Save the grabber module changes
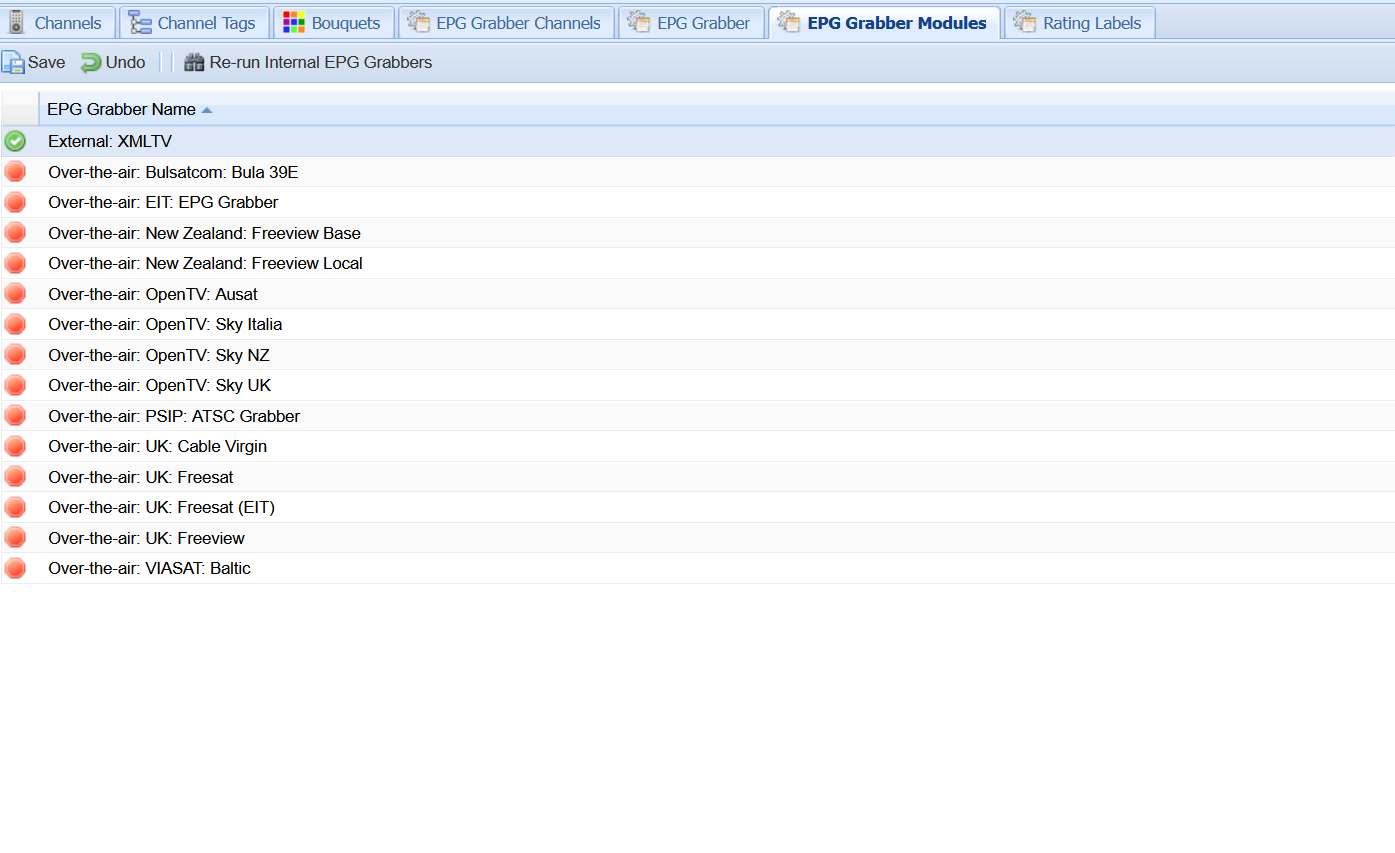 pyautogui.click(x=34, y=62)
